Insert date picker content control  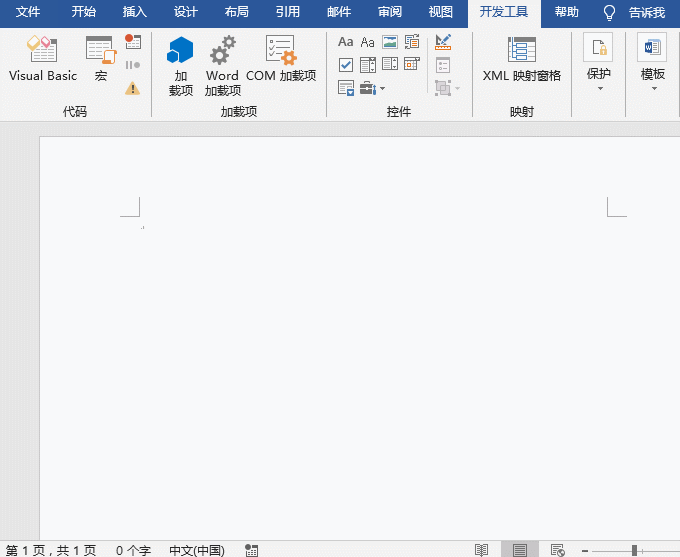click(412, 64)
